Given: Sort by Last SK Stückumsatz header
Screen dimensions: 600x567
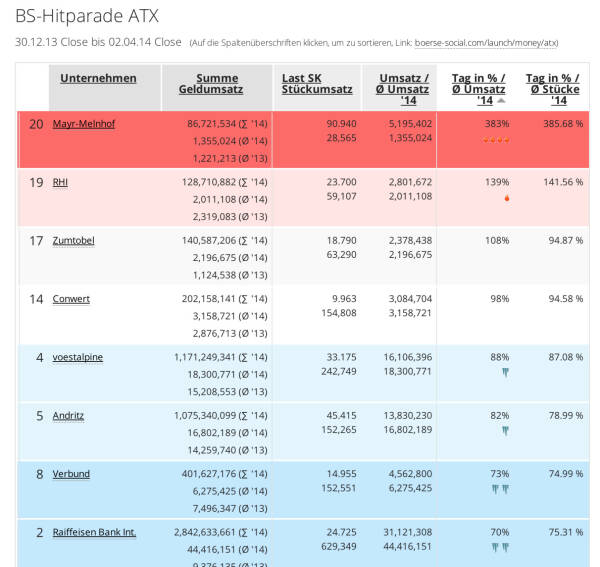Looking at the screenshot, I should (317, 85).
